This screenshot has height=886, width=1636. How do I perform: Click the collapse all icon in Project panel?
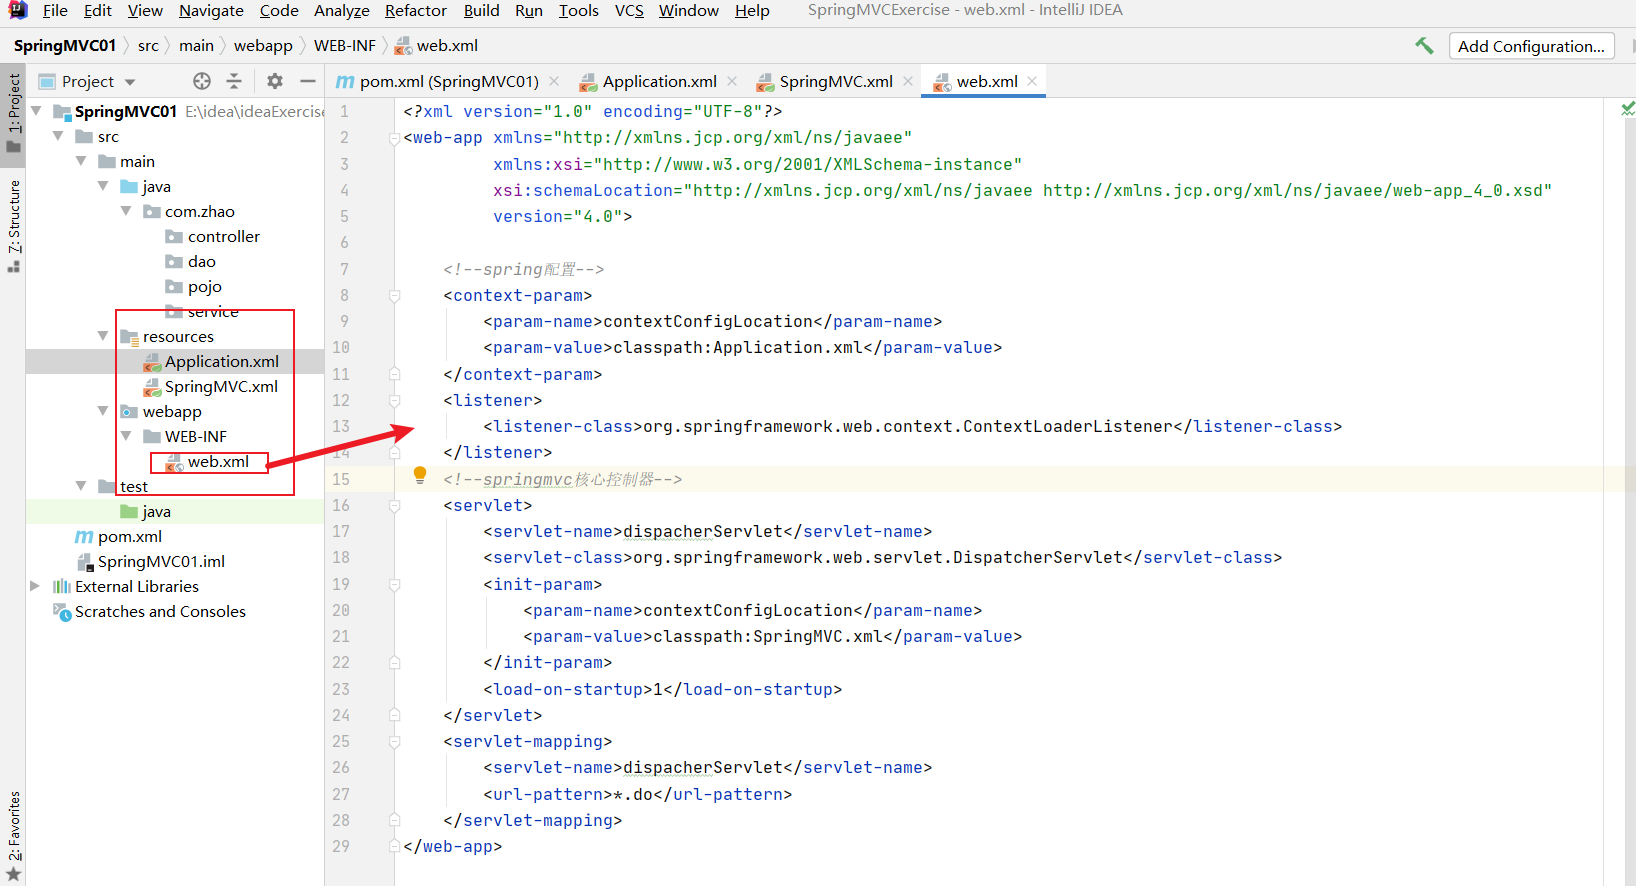point(234,81)
